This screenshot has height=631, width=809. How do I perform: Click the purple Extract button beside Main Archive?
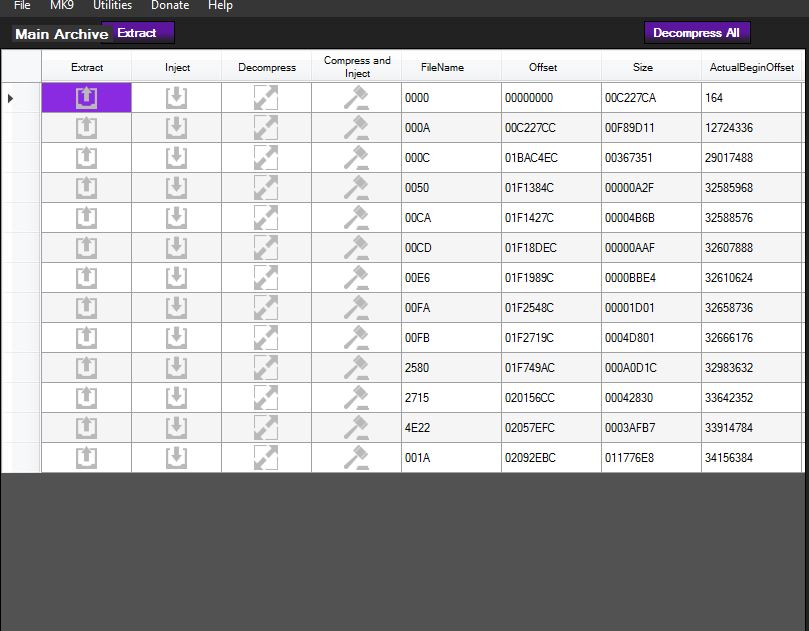[x=138, y=33]
